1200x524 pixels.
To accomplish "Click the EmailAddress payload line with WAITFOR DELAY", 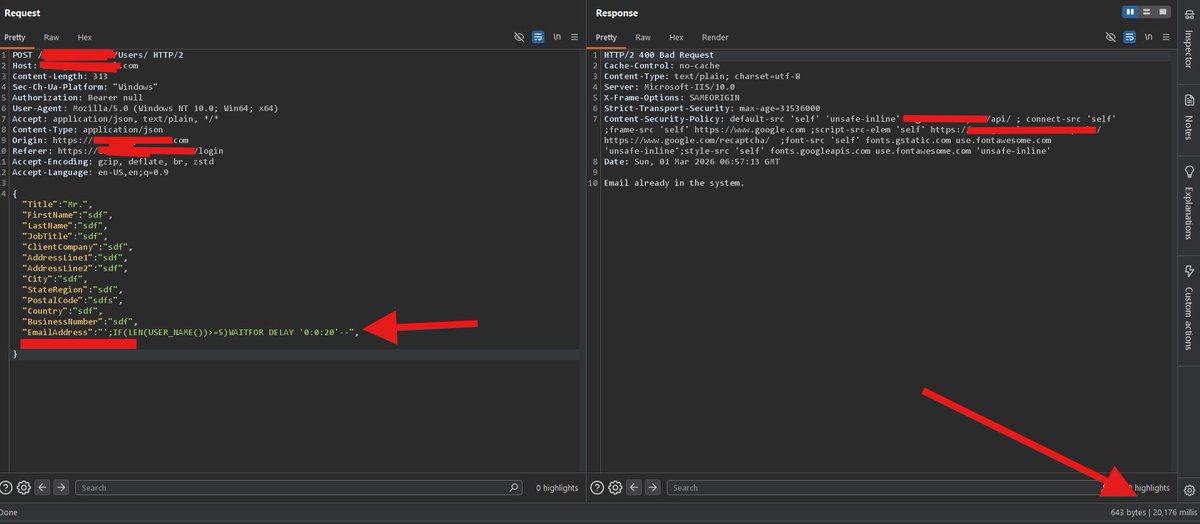I will 190,331.
